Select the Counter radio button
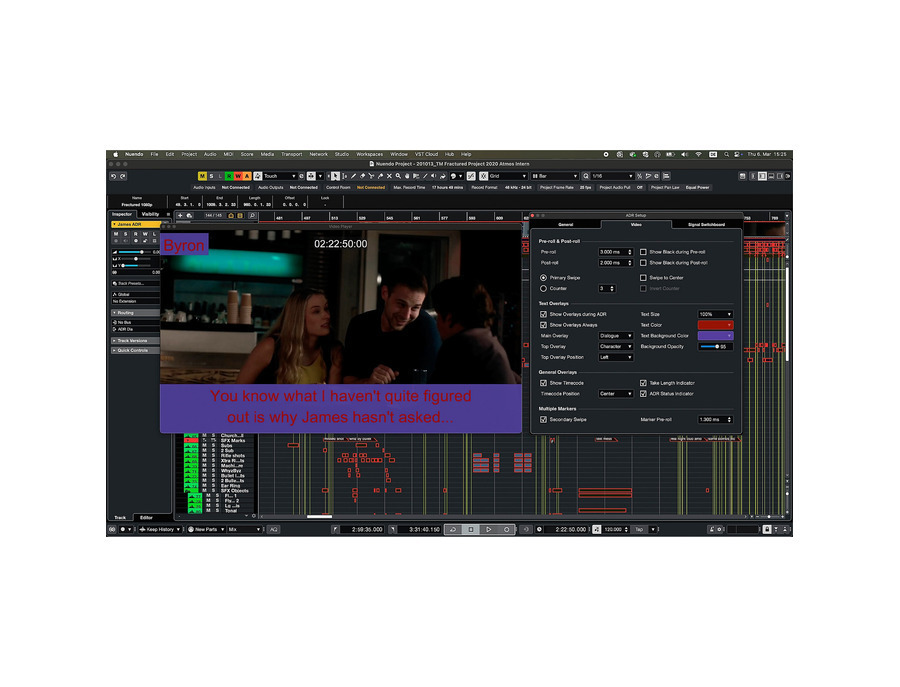The height and width of the screenshot is (687, 900). pyautogui.click(x=543, y=289)
